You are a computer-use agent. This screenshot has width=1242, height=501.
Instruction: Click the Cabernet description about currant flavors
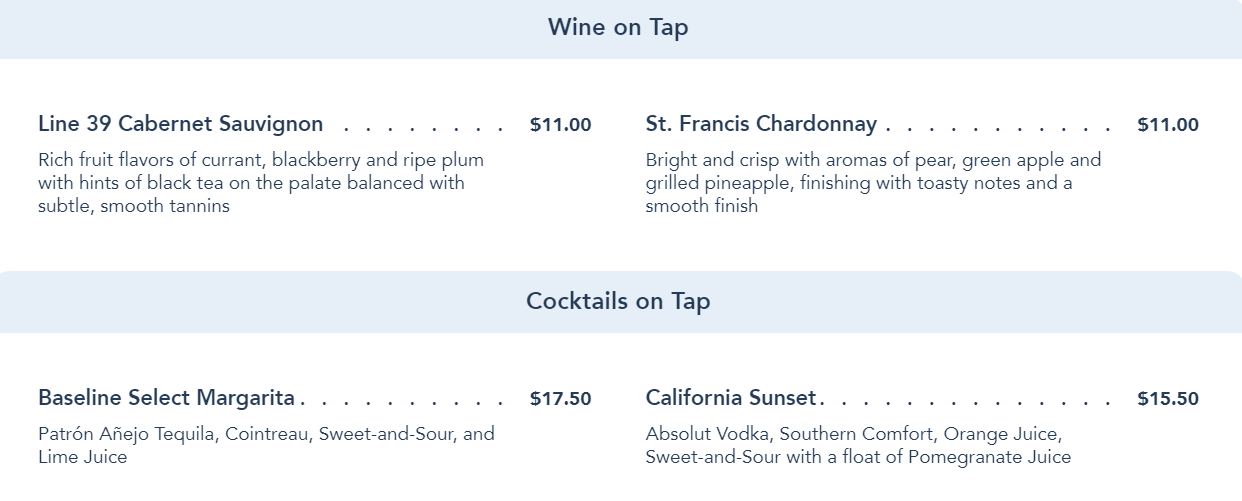[260, 160]
